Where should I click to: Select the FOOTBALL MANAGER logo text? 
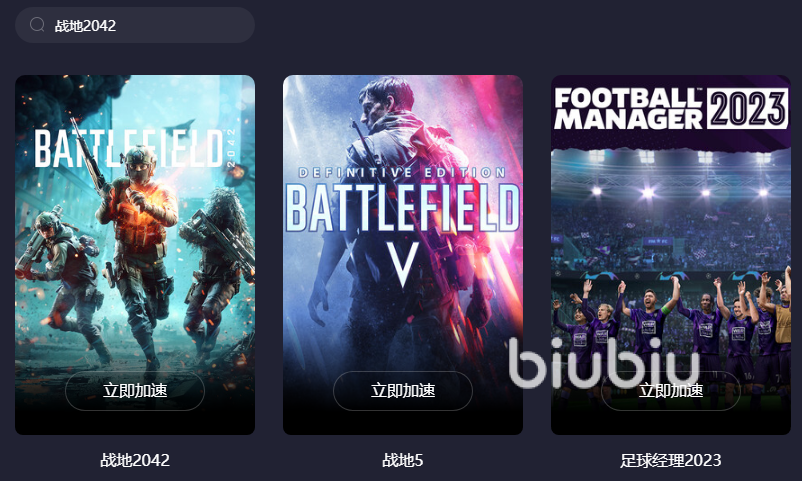[x=629, y=108]
